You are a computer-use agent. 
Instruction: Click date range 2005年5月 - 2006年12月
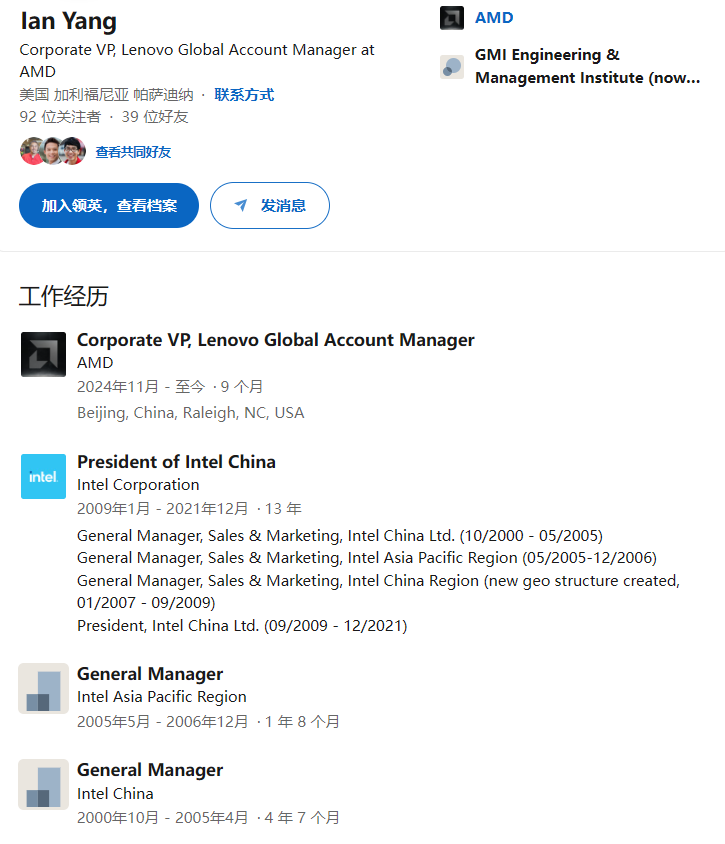point(163,721)
